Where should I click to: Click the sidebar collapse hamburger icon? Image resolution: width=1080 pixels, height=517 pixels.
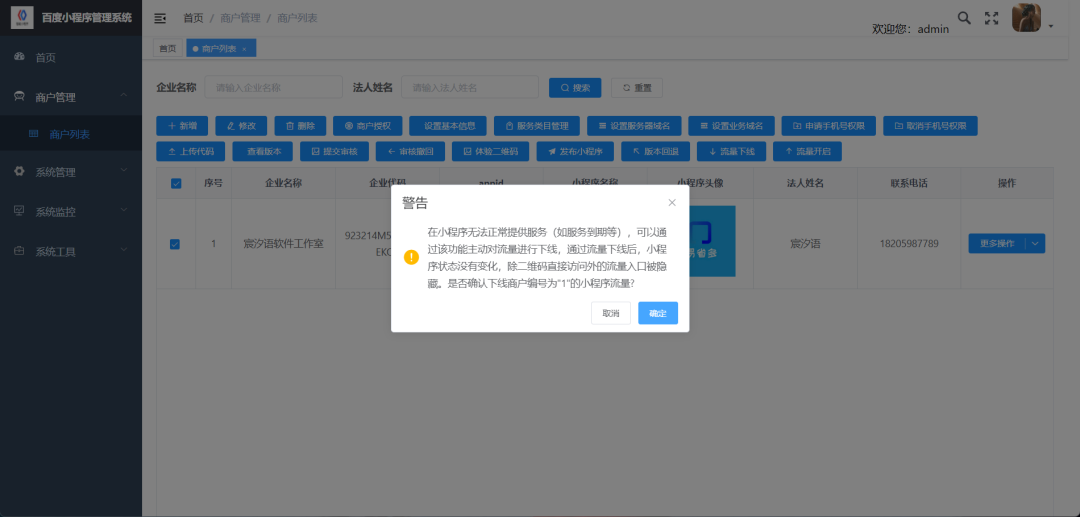[160, 18]
